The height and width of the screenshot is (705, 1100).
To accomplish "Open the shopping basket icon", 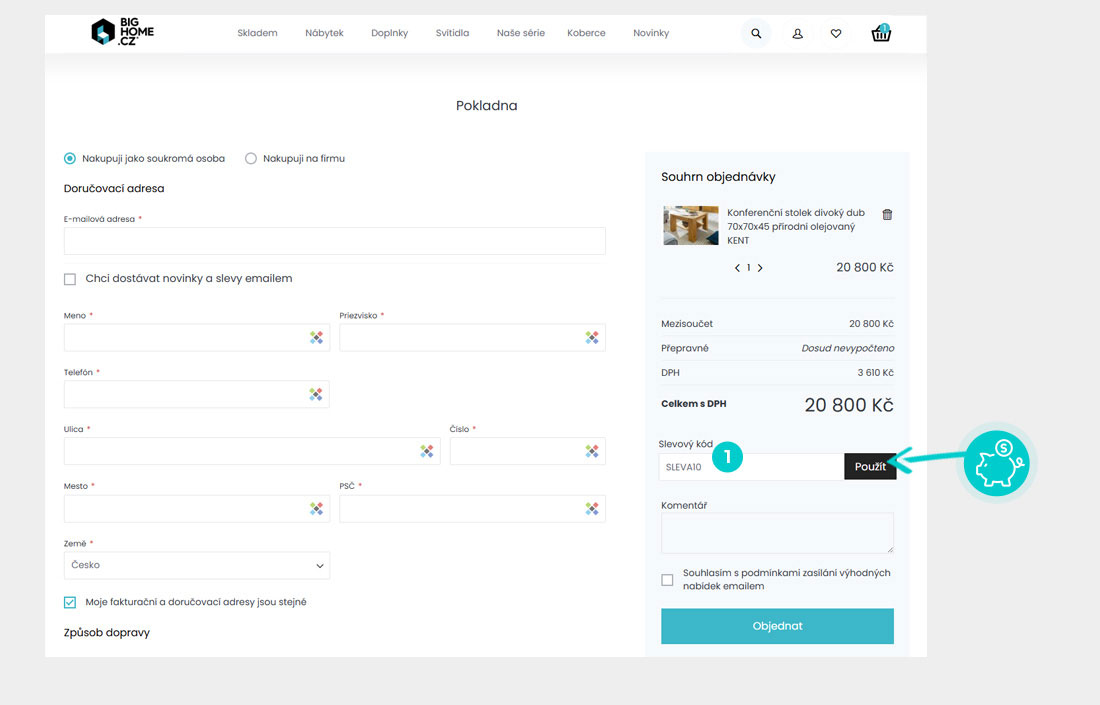I will 881,34.
